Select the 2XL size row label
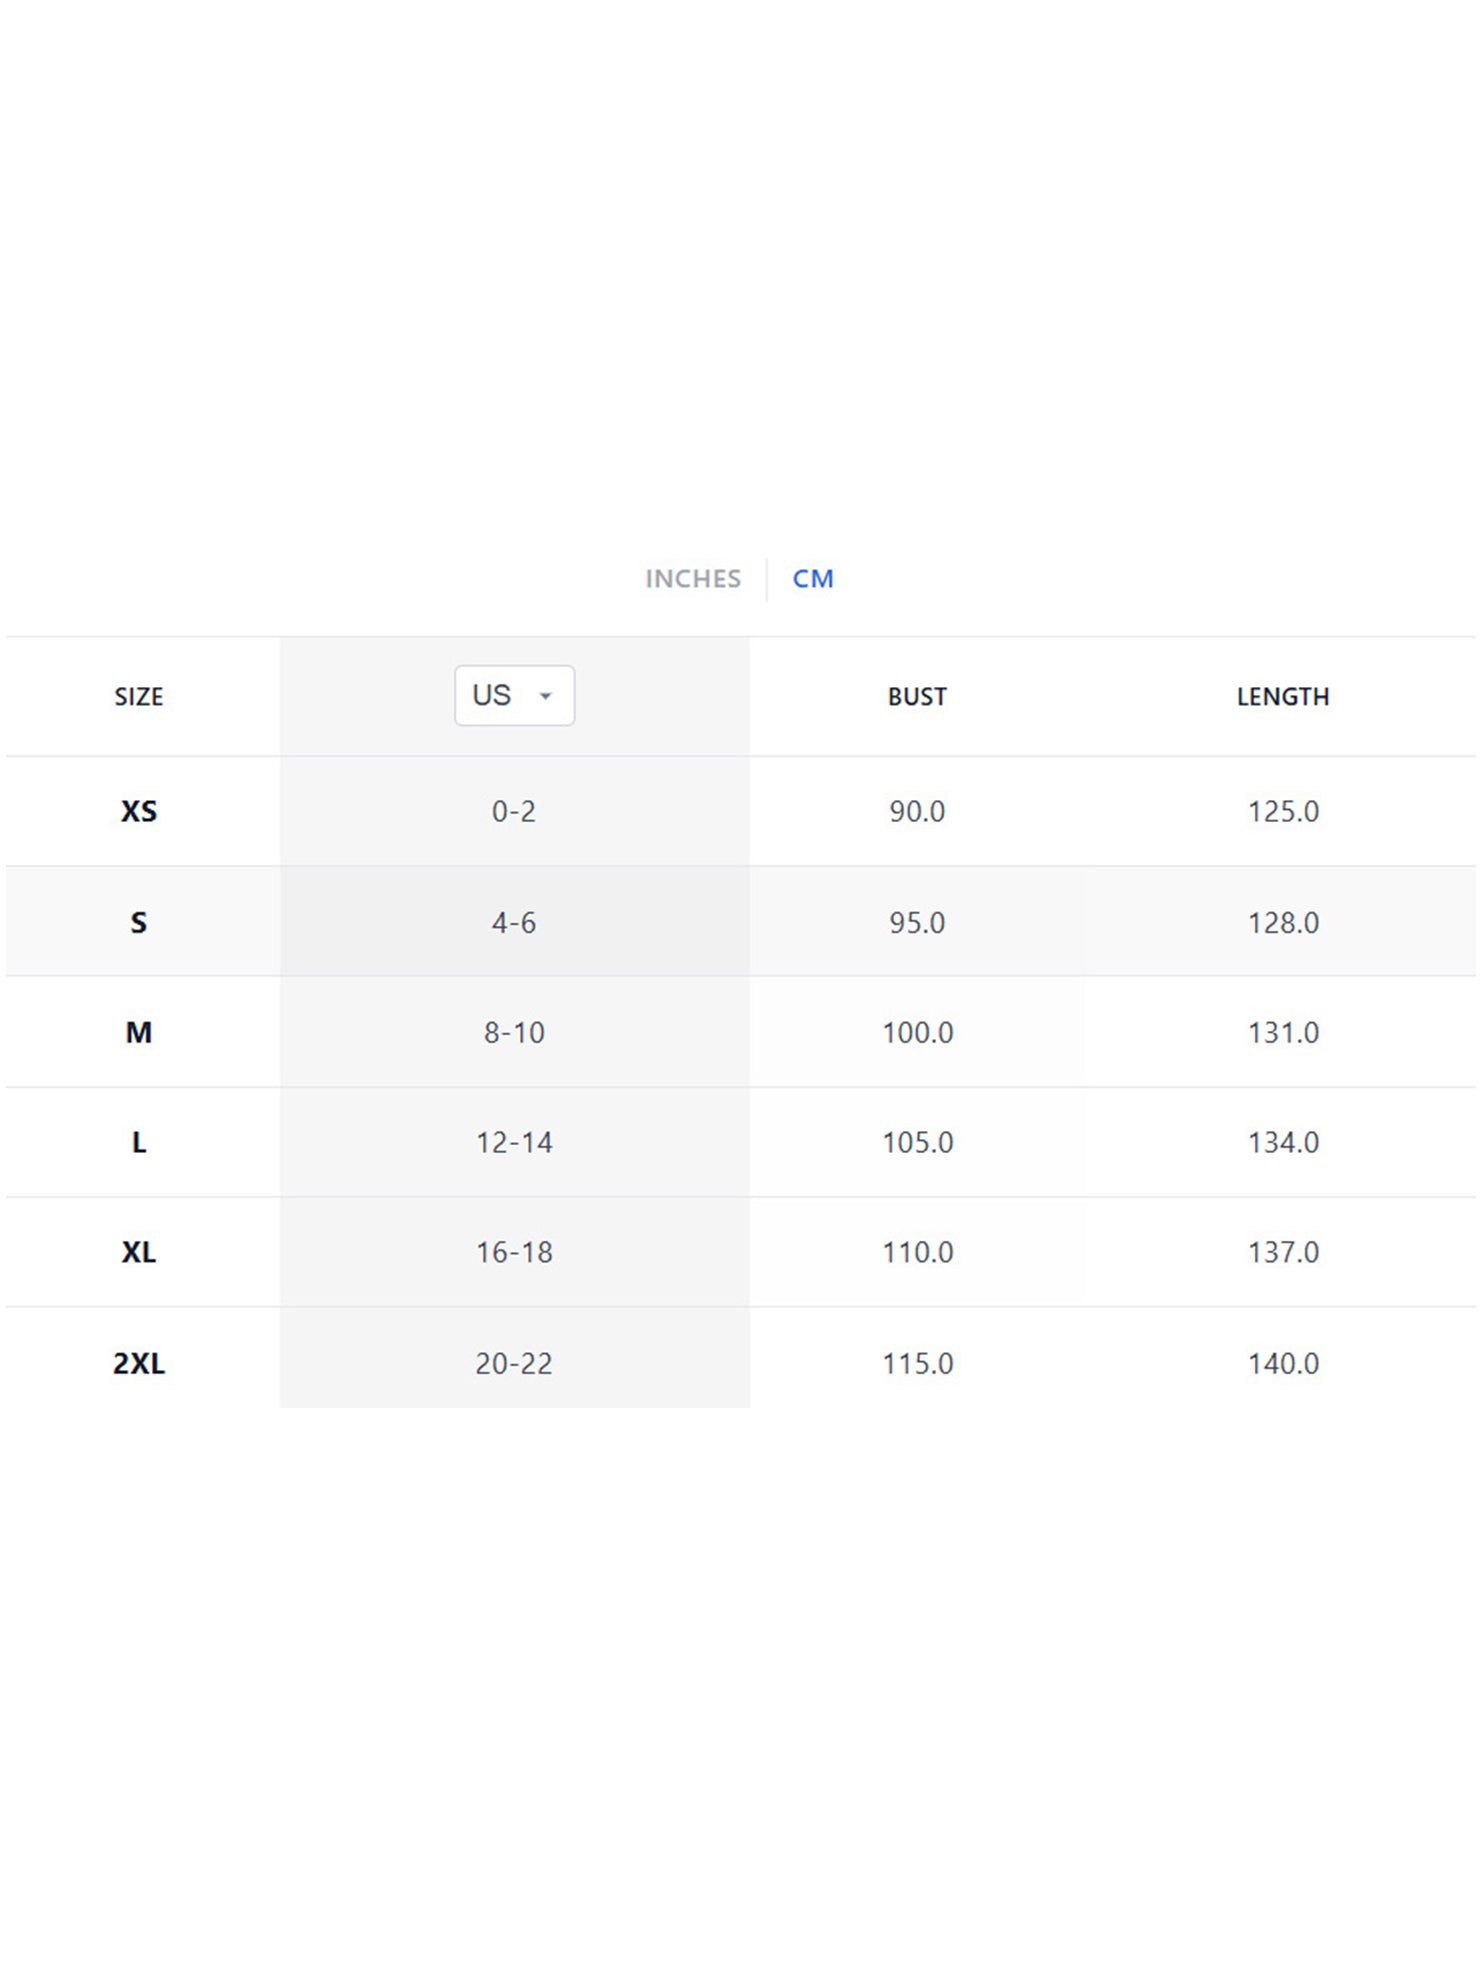1482x1966 pixels. pos(139,1363)
